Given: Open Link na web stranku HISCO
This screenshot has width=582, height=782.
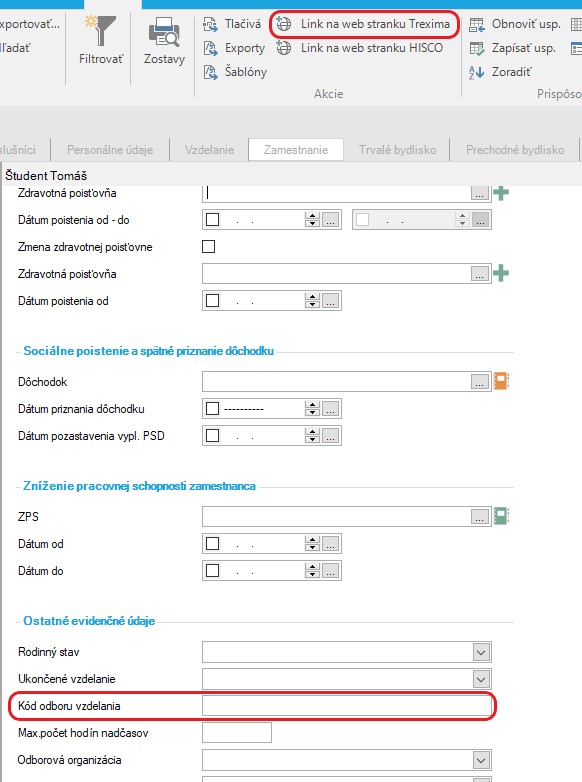Looking at the screenshot, I should coord(360,48).
